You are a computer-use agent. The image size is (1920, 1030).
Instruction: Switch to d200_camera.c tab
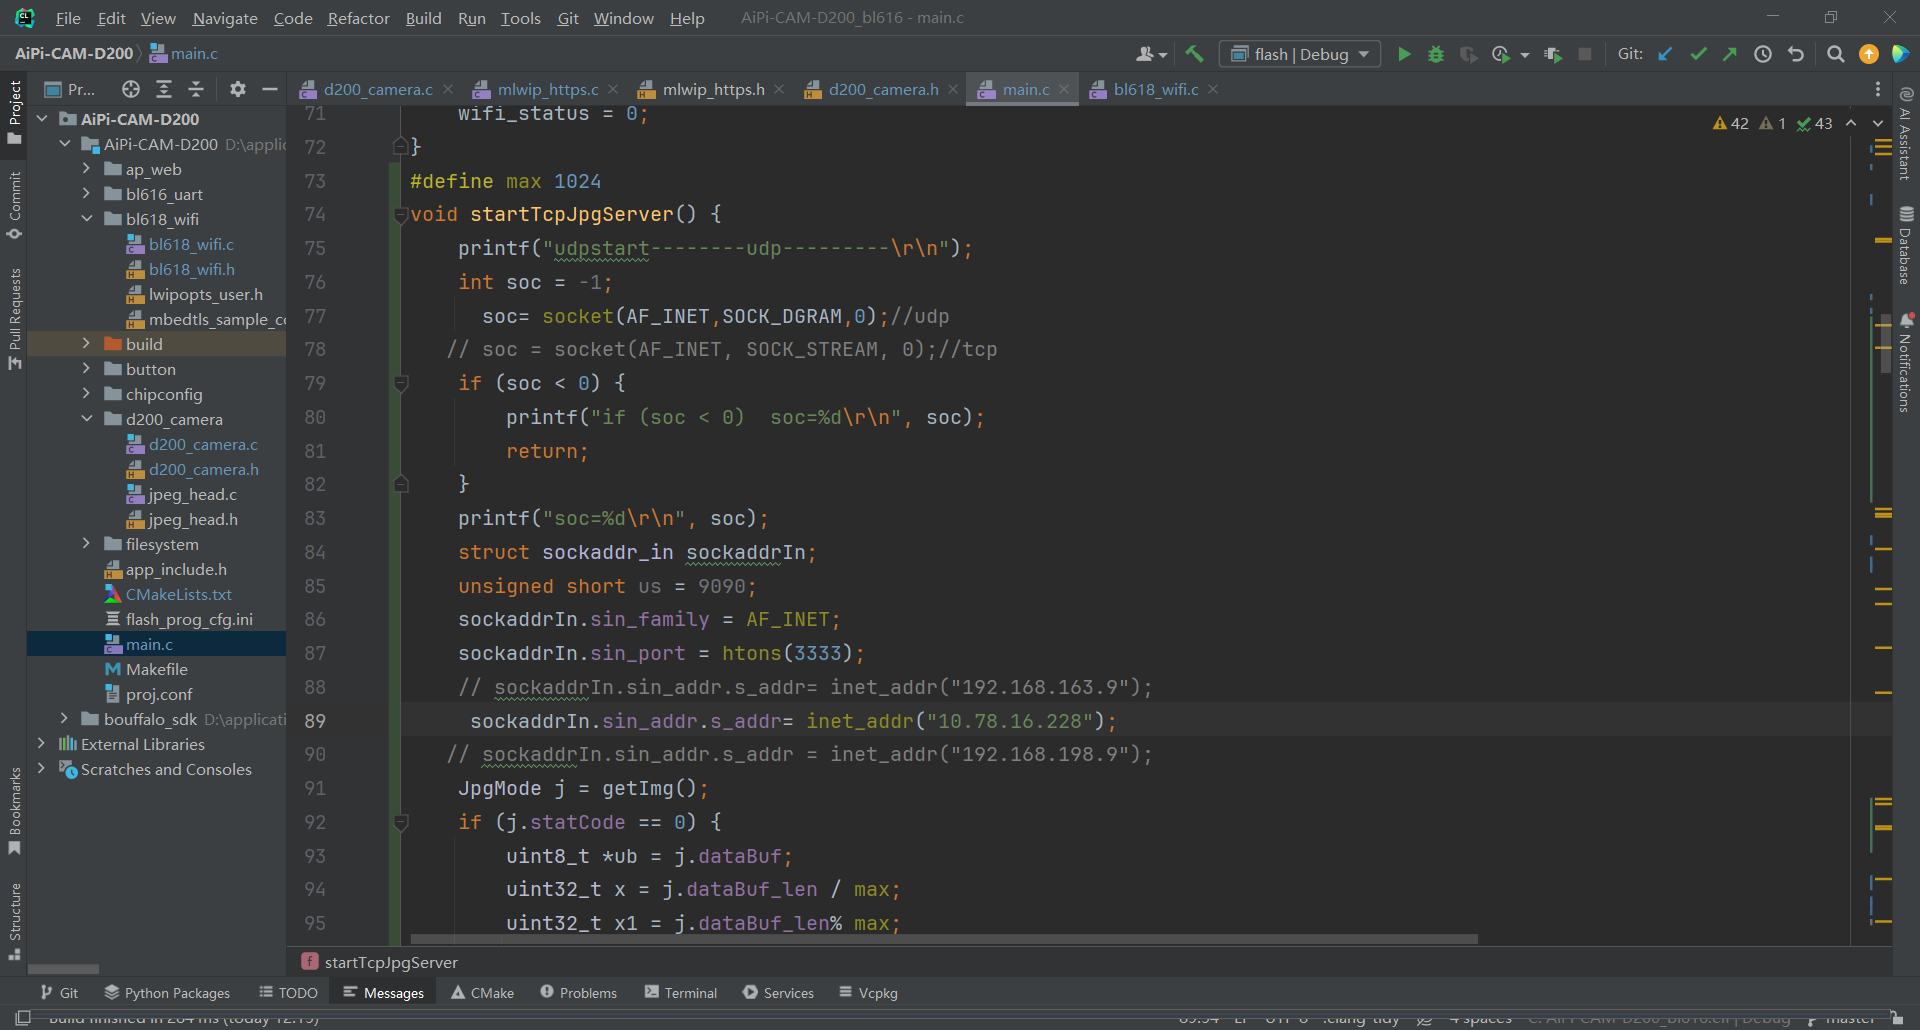(x=377, y=89)
